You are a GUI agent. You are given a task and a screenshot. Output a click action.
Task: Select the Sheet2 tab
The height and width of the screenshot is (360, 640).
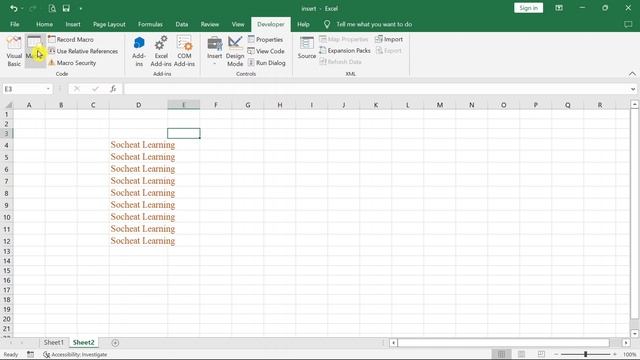click(x=83, y=342)
